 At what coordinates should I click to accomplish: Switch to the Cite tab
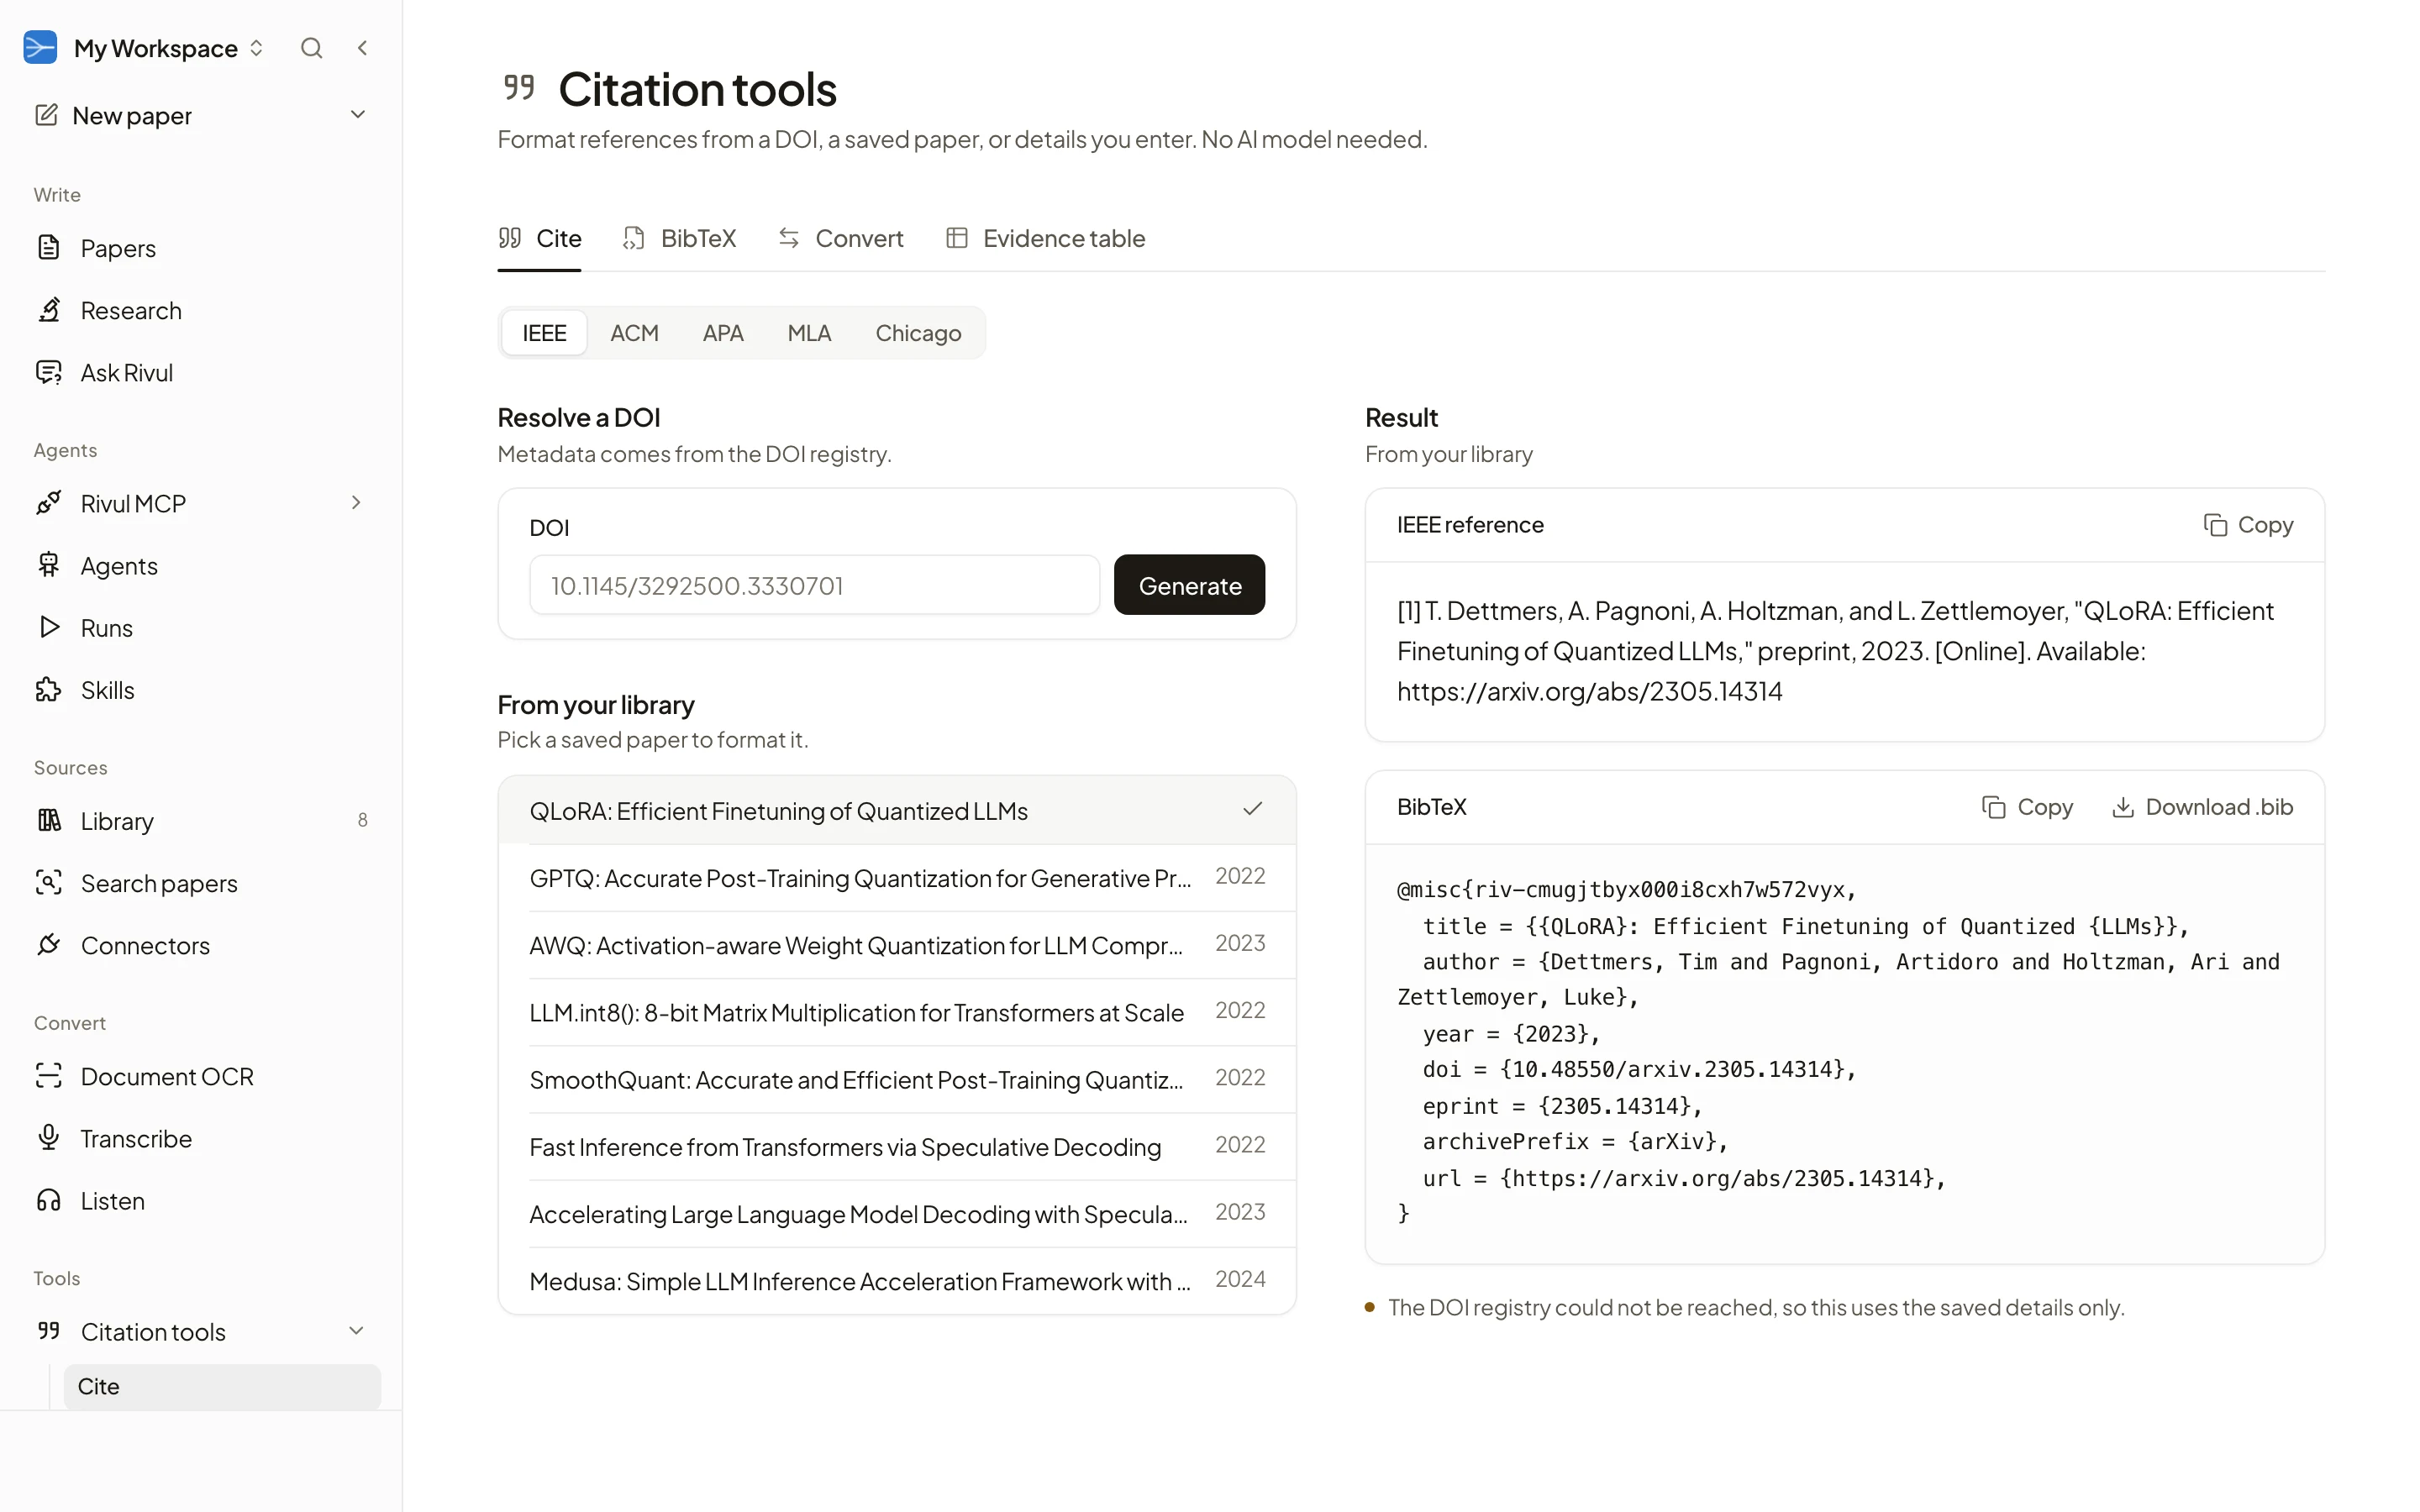[x=539, y=238]
